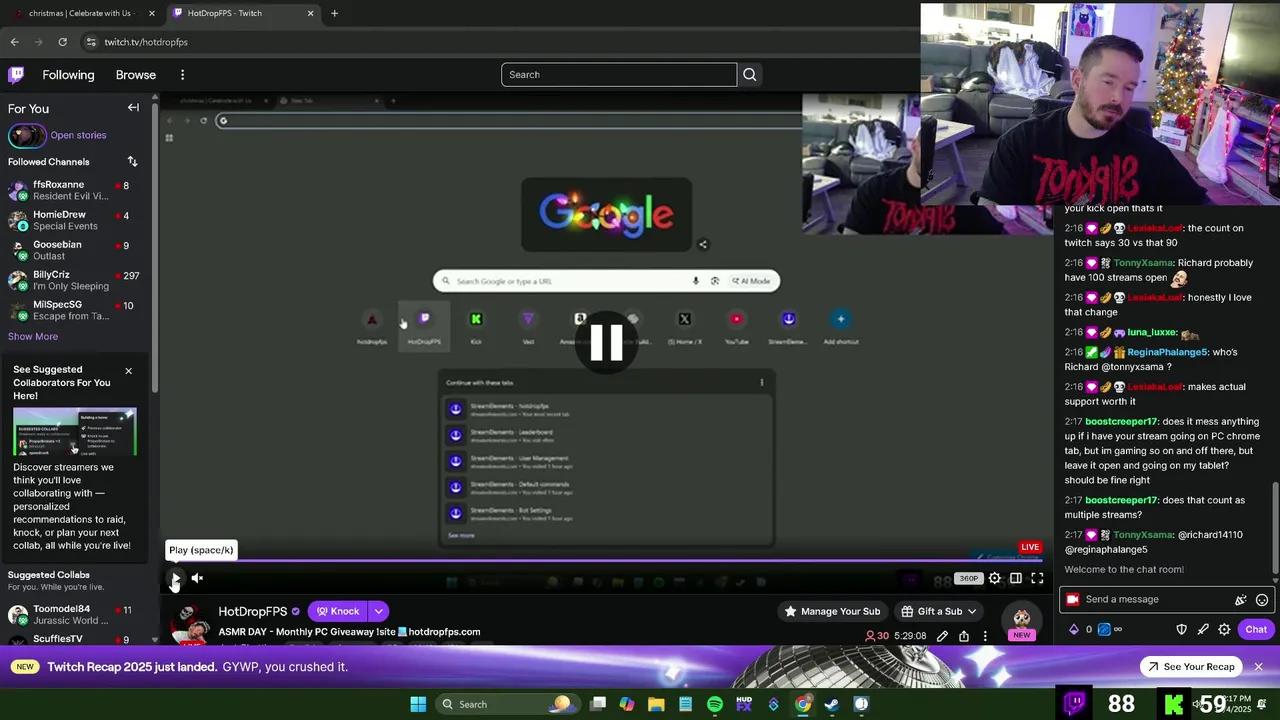Go back in browser history
Image resolution: width=1280 pixels, height=720 pixels.
14,42
